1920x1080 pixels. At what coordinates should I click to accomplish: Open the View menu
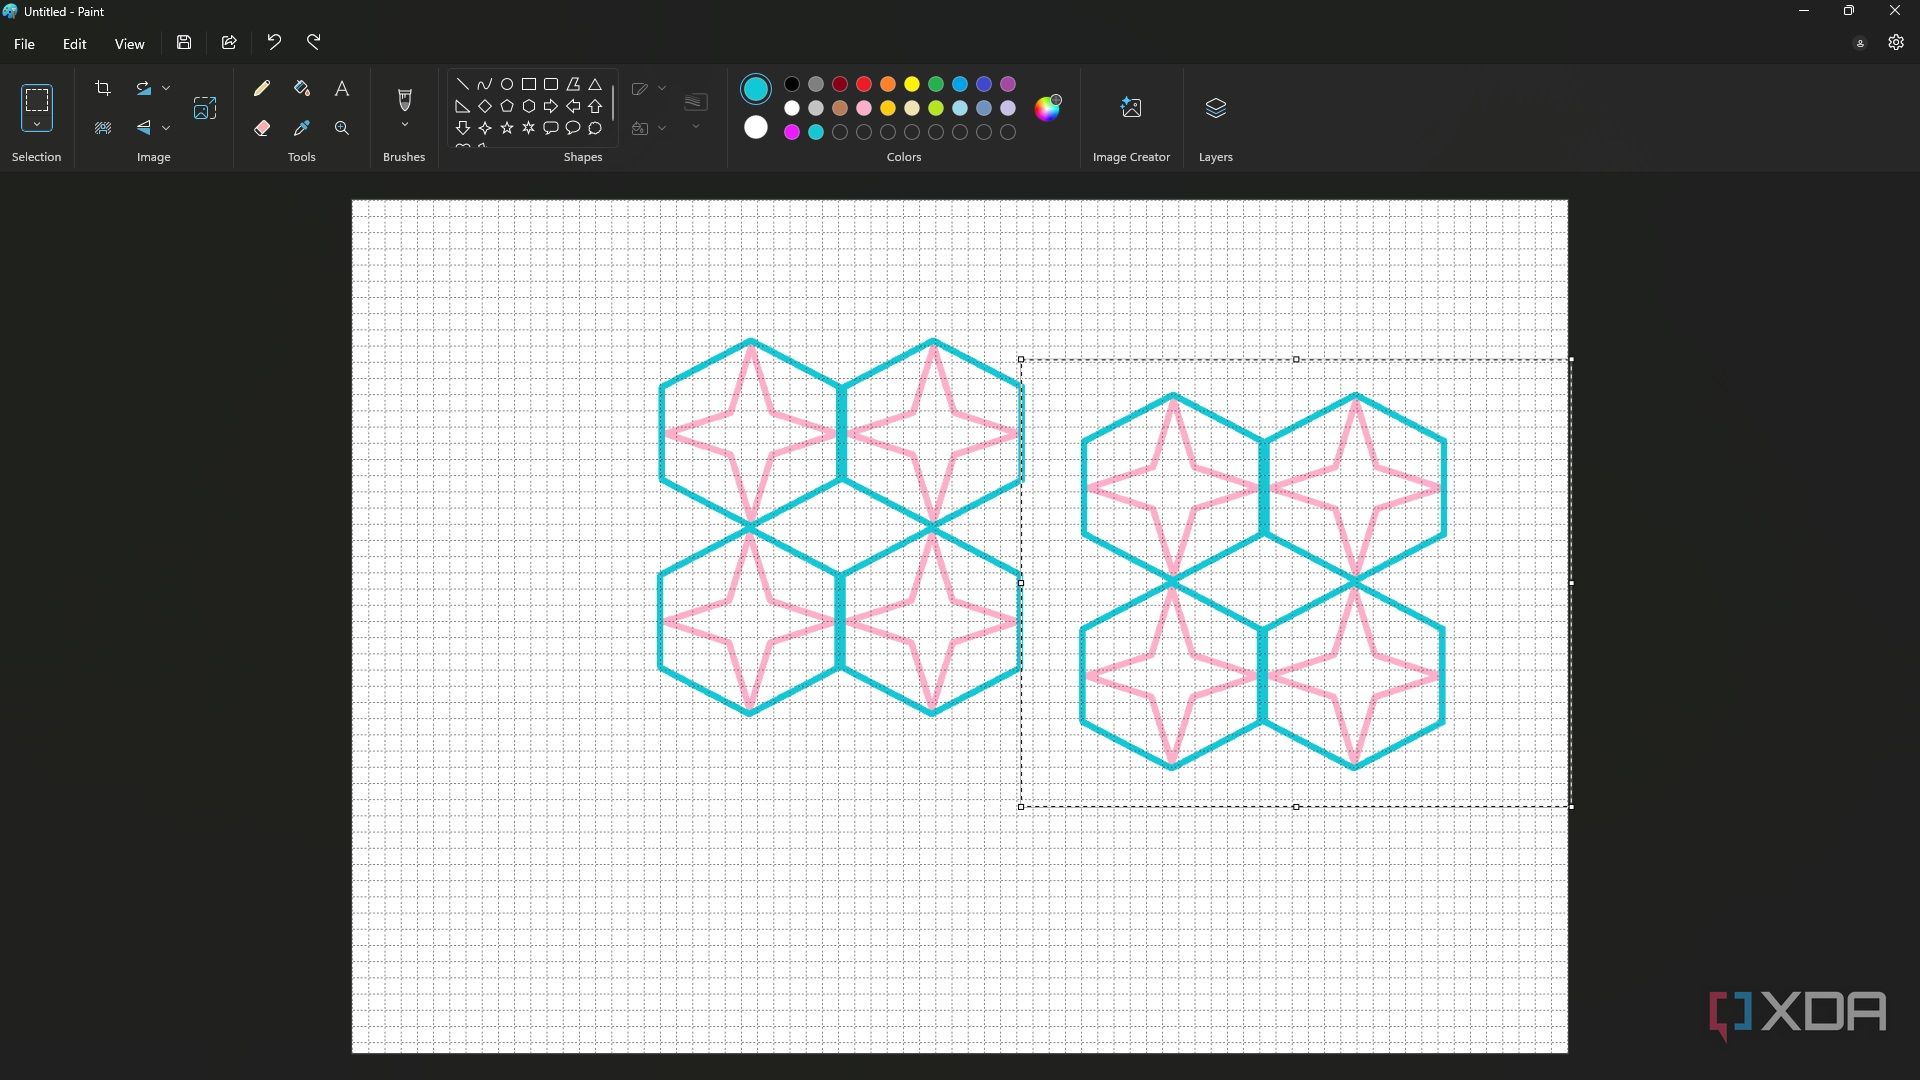pos(129,44)
